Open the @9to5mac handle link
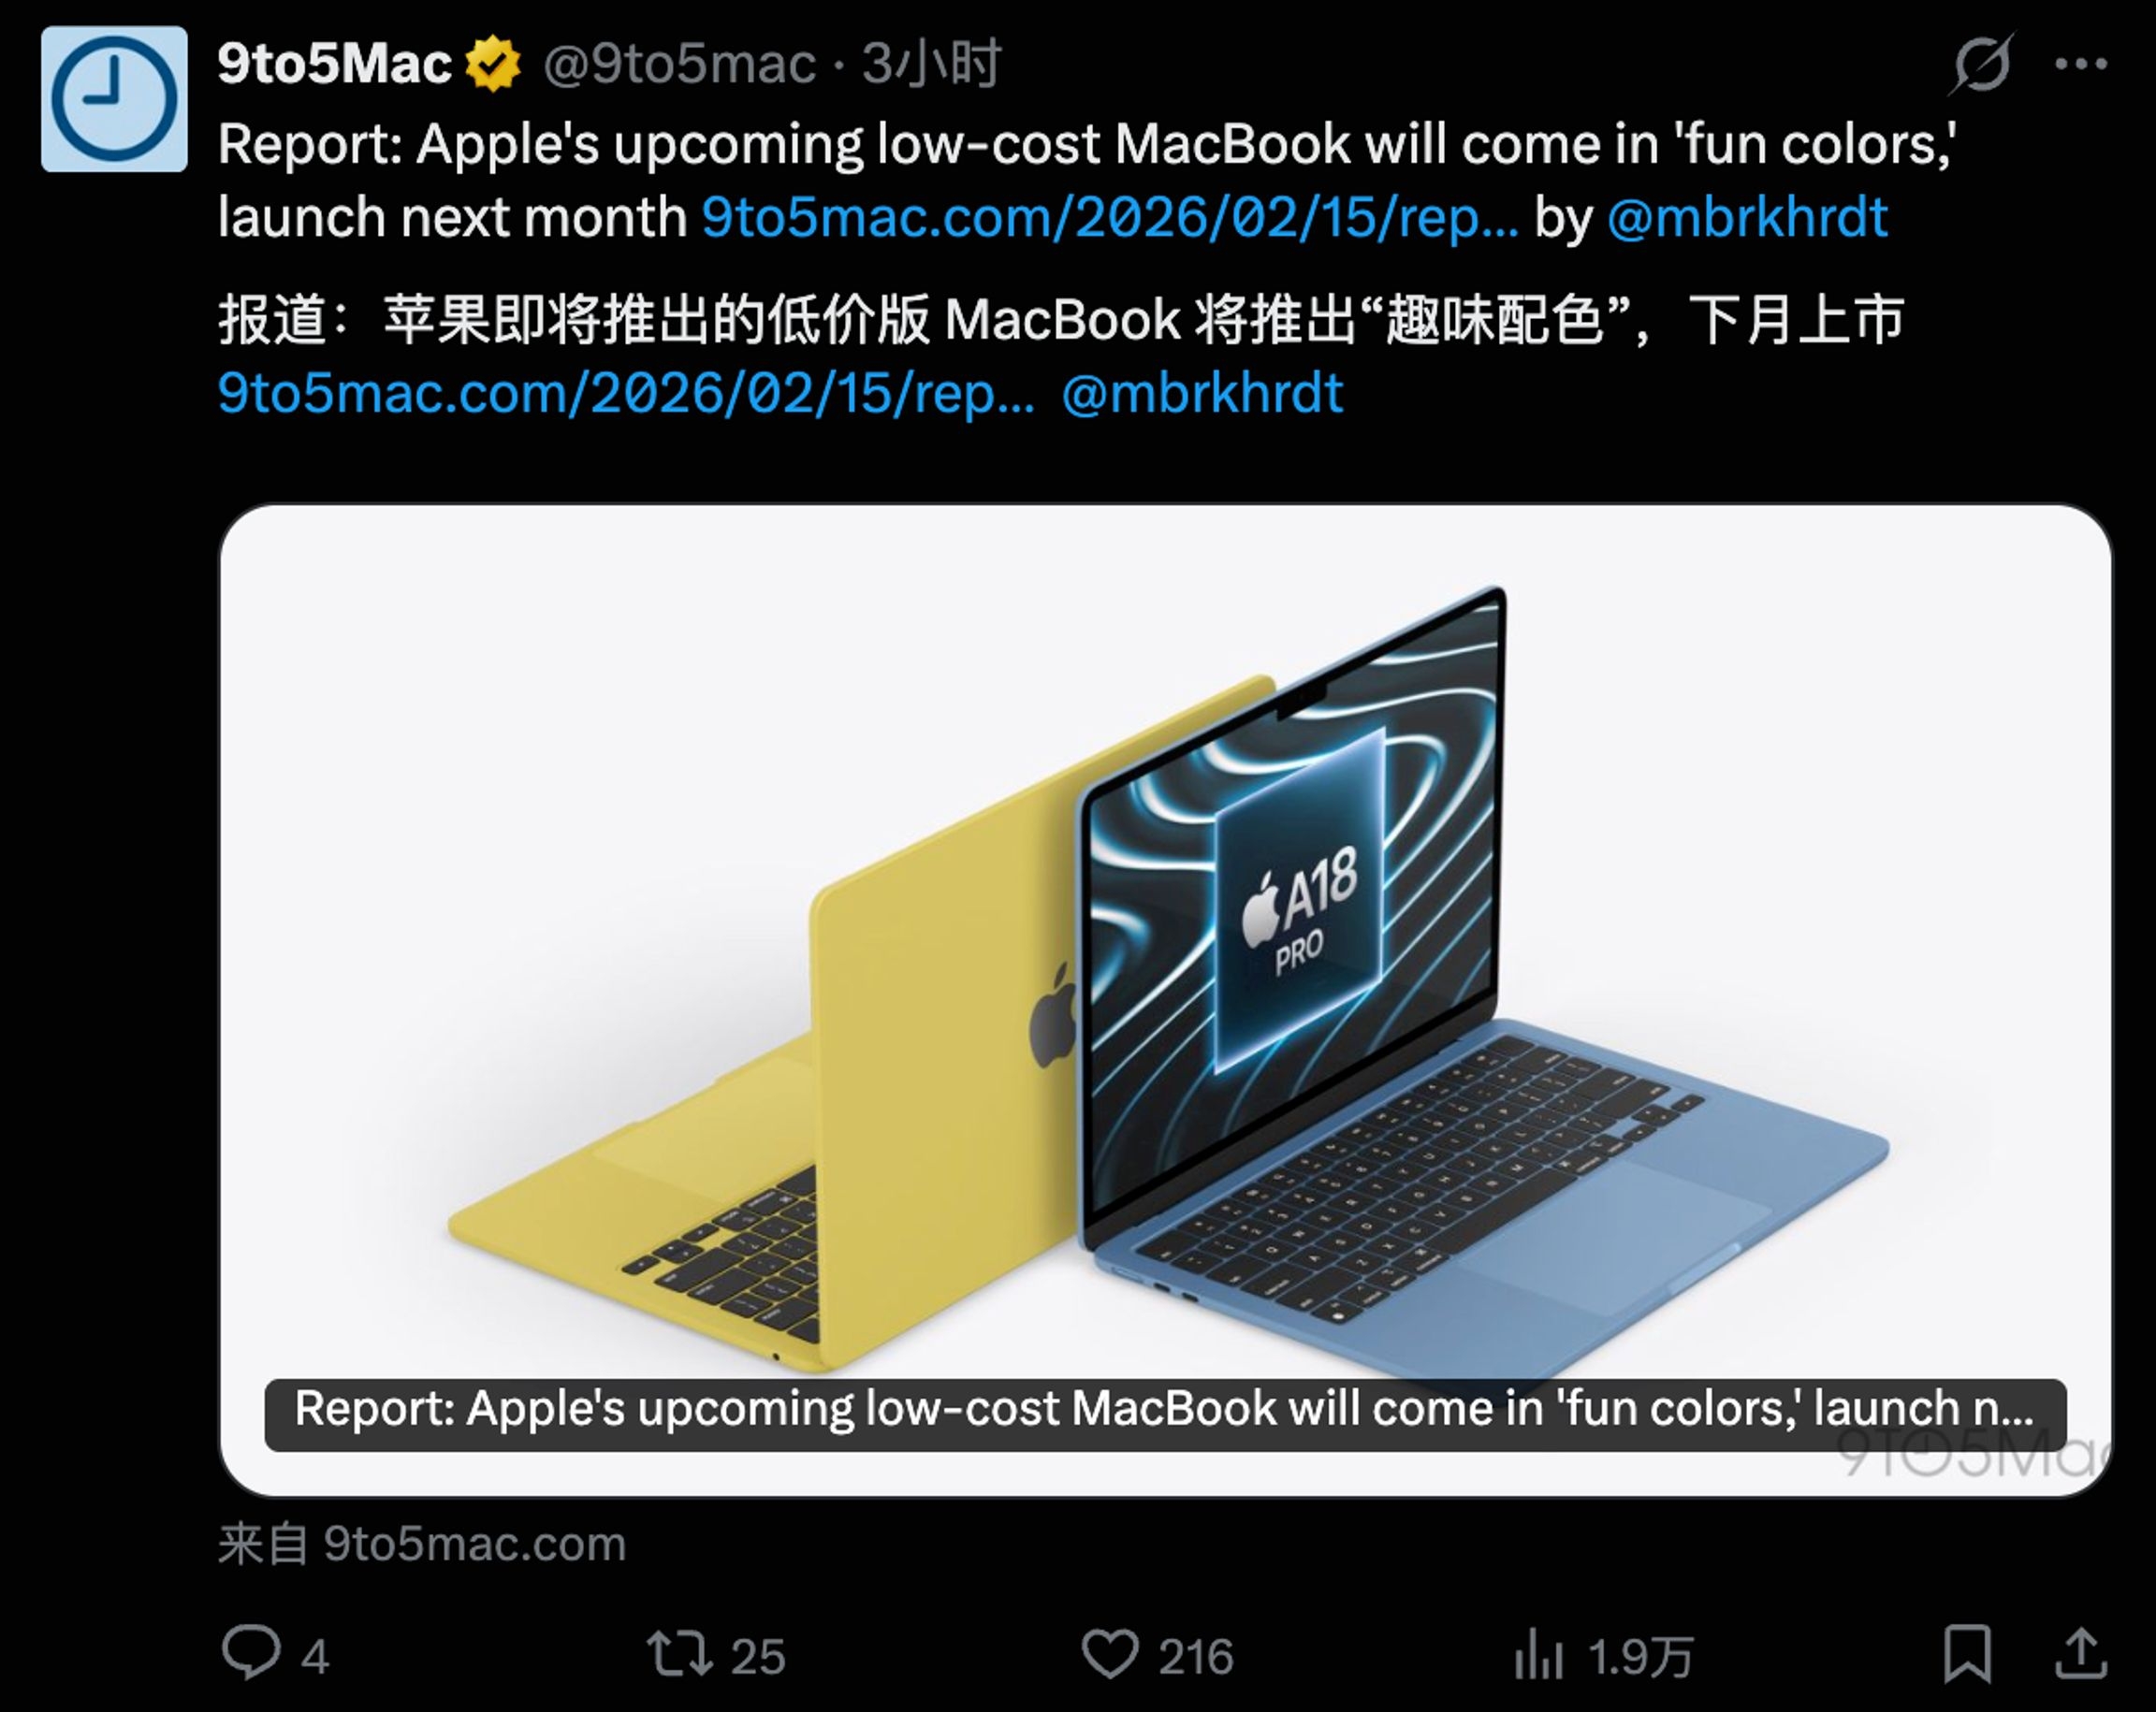The width and height of the screenshot is (2156, 1712). tap(680, 65)
